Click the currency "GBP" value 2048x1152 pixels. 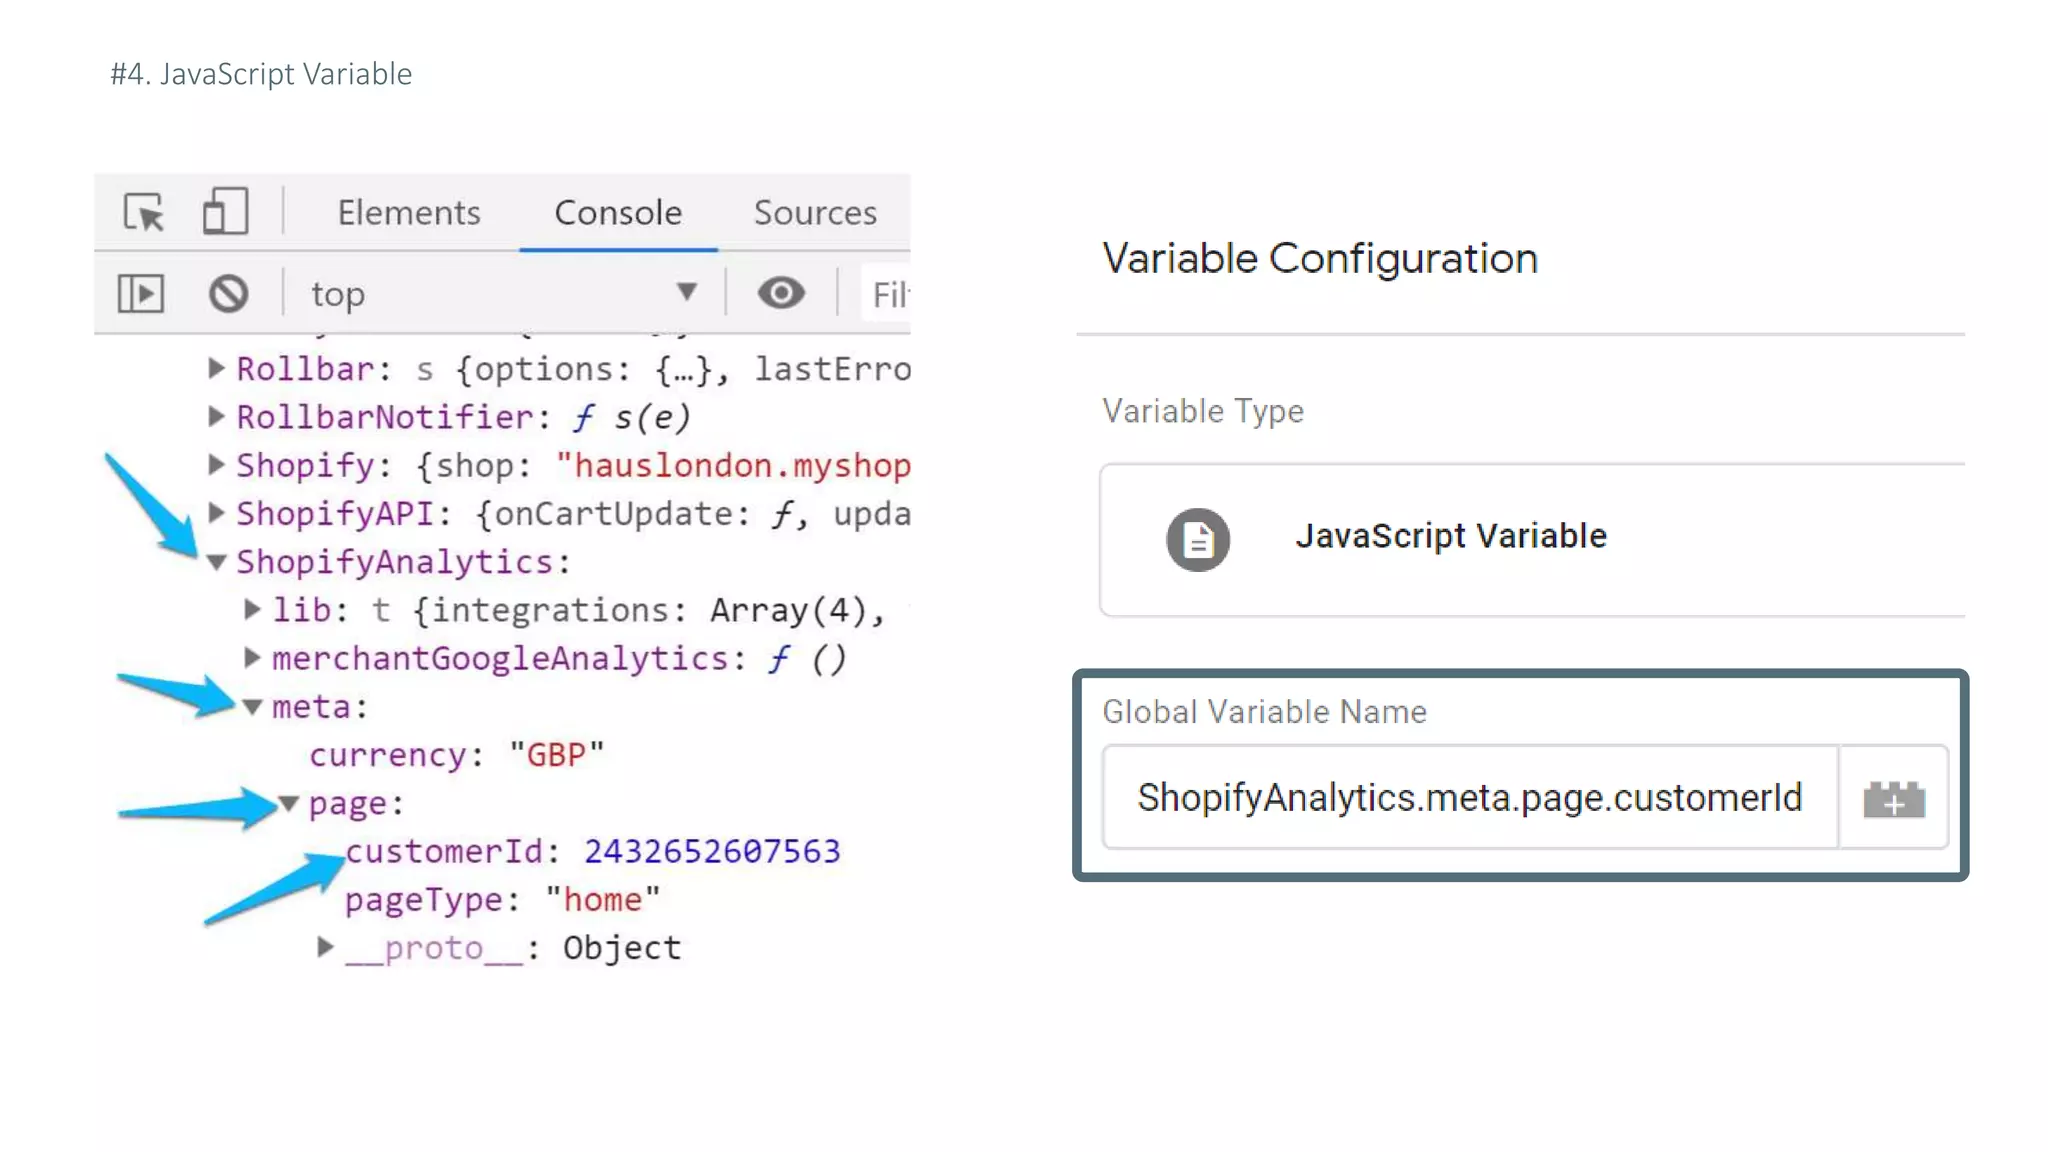coord(556,754)
